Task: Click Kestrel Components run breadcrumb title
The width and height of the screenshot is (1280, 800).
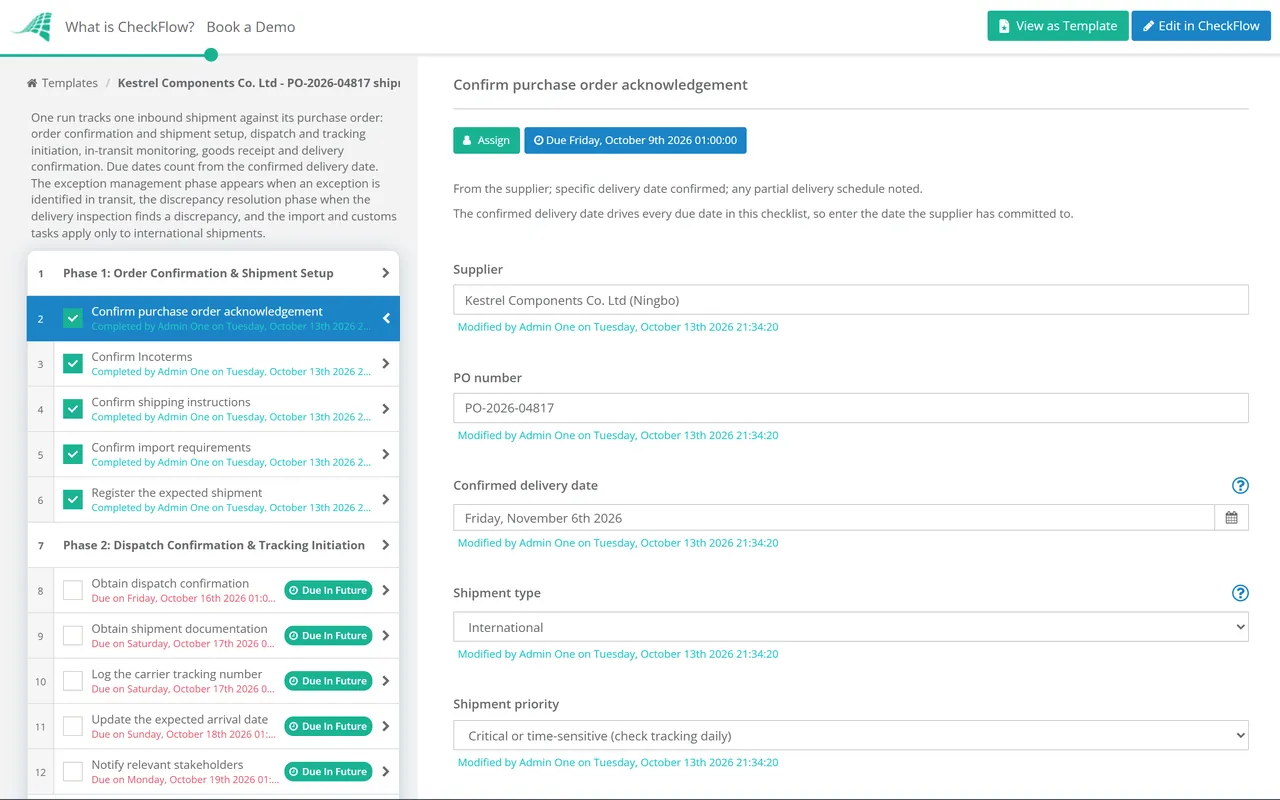Action: pos(259,83)
